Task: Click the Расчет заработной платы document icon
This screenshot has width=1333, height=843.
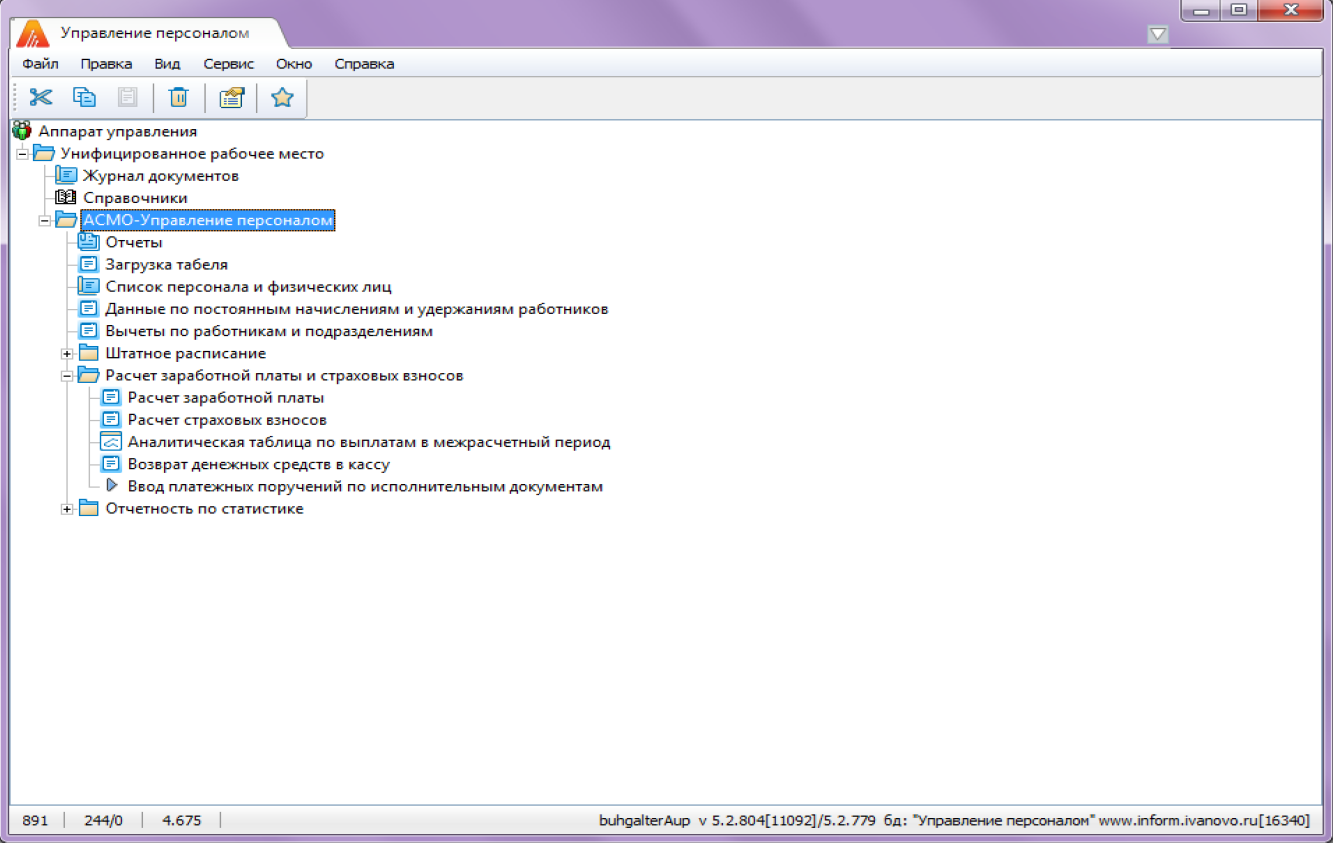Action: click(111, 397)
